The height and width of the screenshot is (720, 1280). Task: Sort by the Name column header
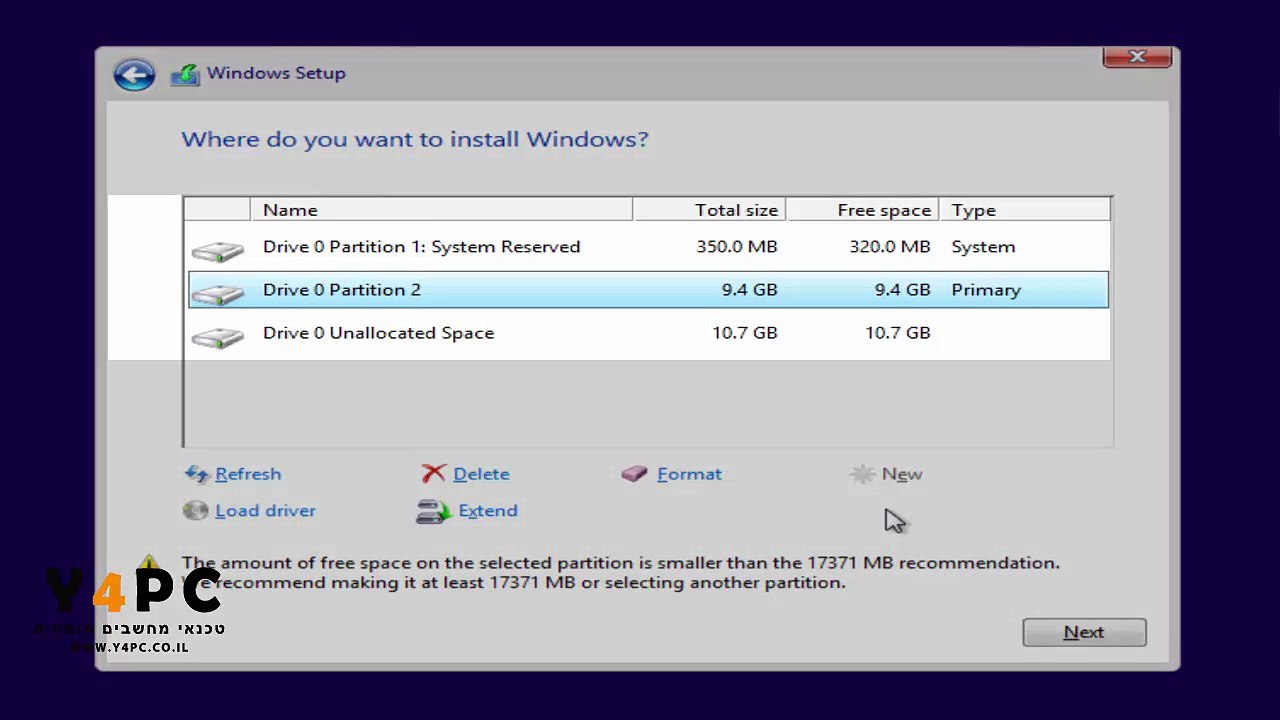441,210
